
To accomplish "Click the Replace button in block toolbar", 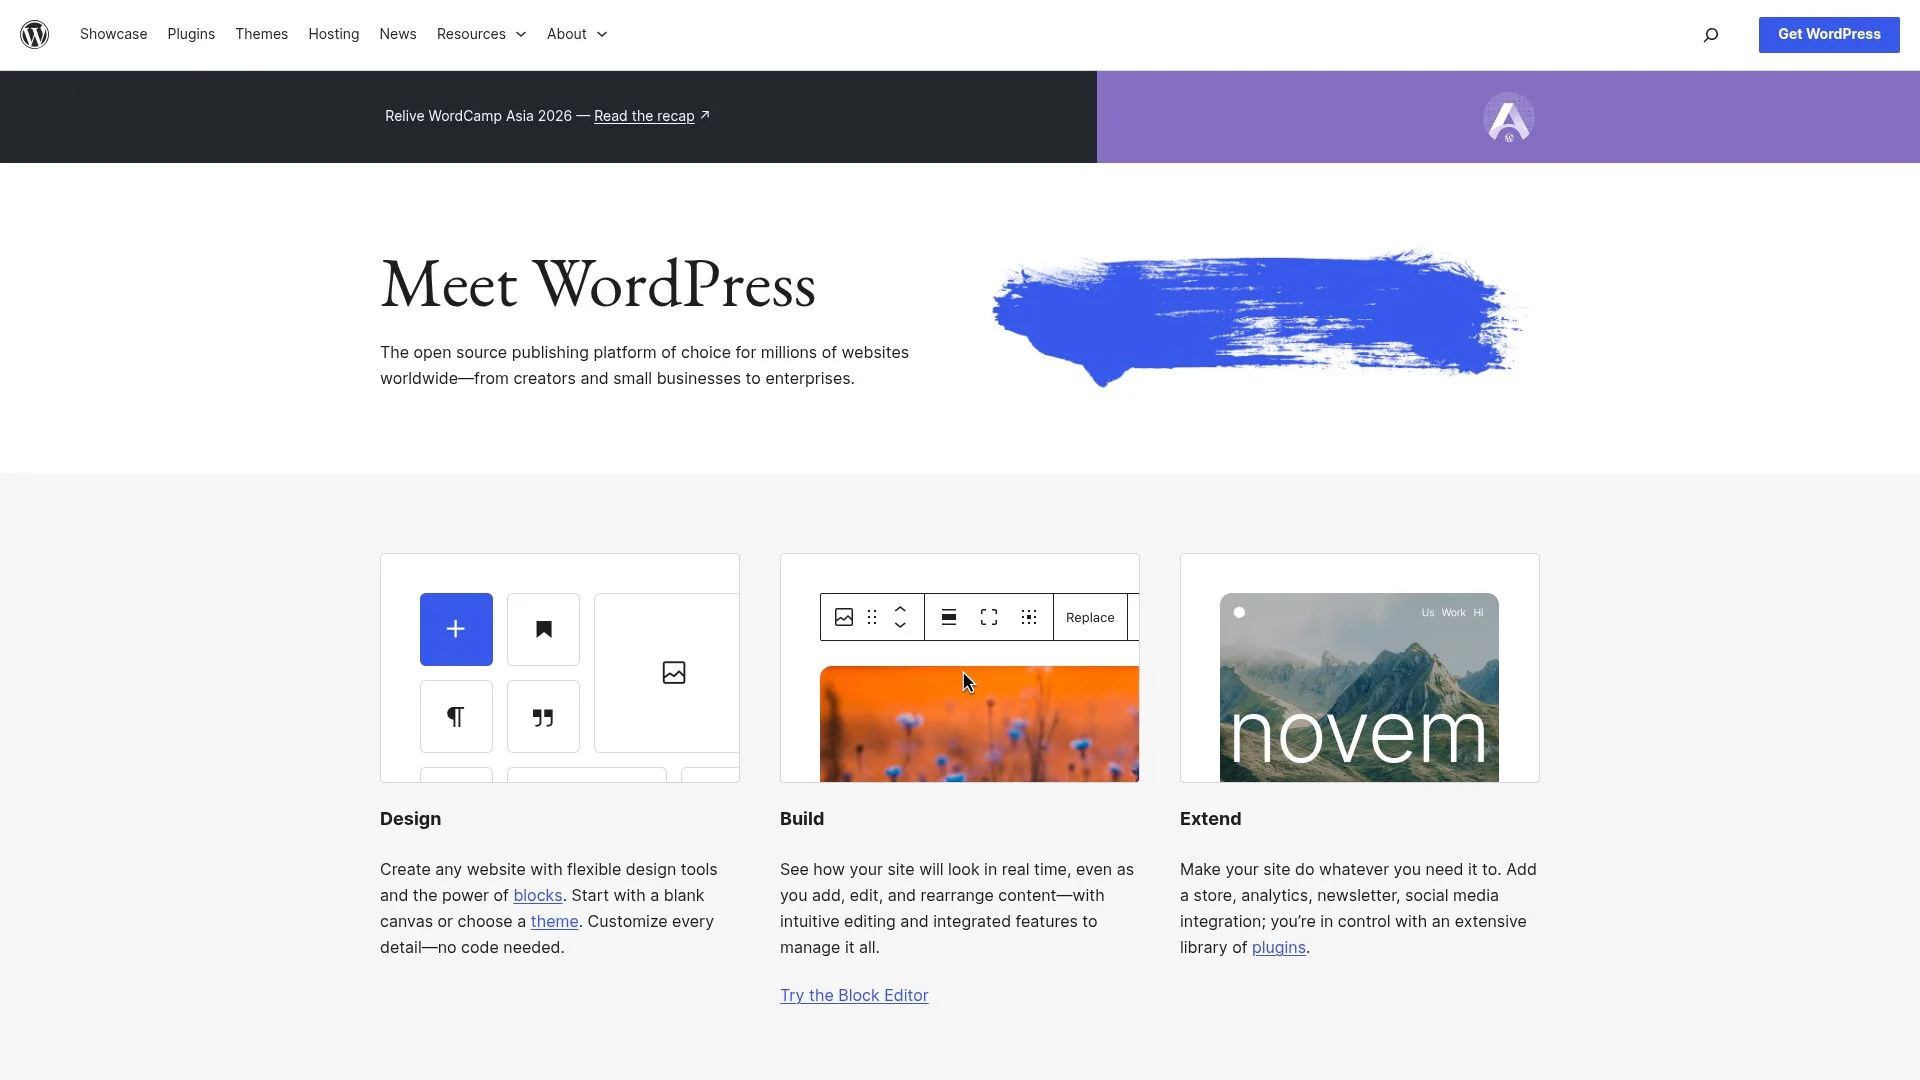I will pos(1089,617).
